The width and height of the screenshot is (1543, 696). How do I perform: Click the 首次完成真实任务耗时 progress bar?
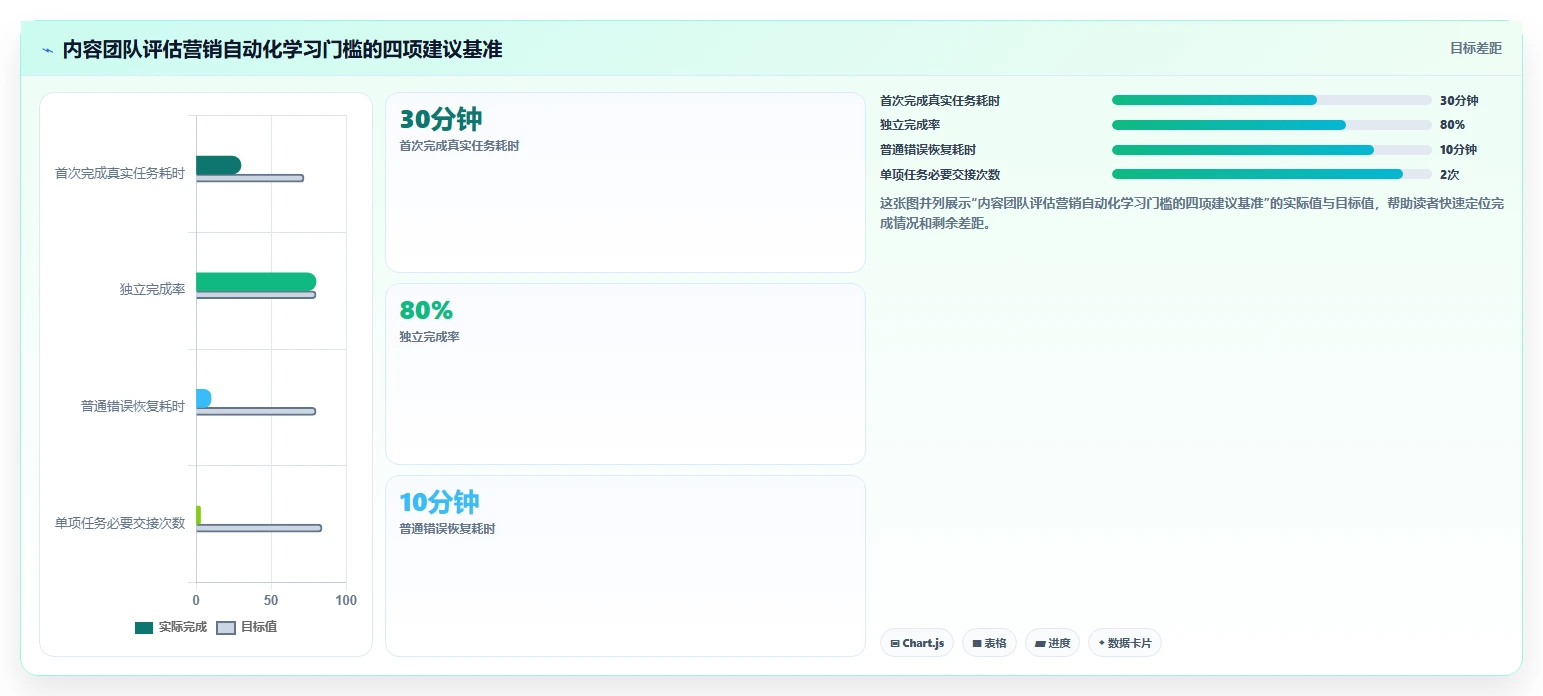(x=1272, y=100)
